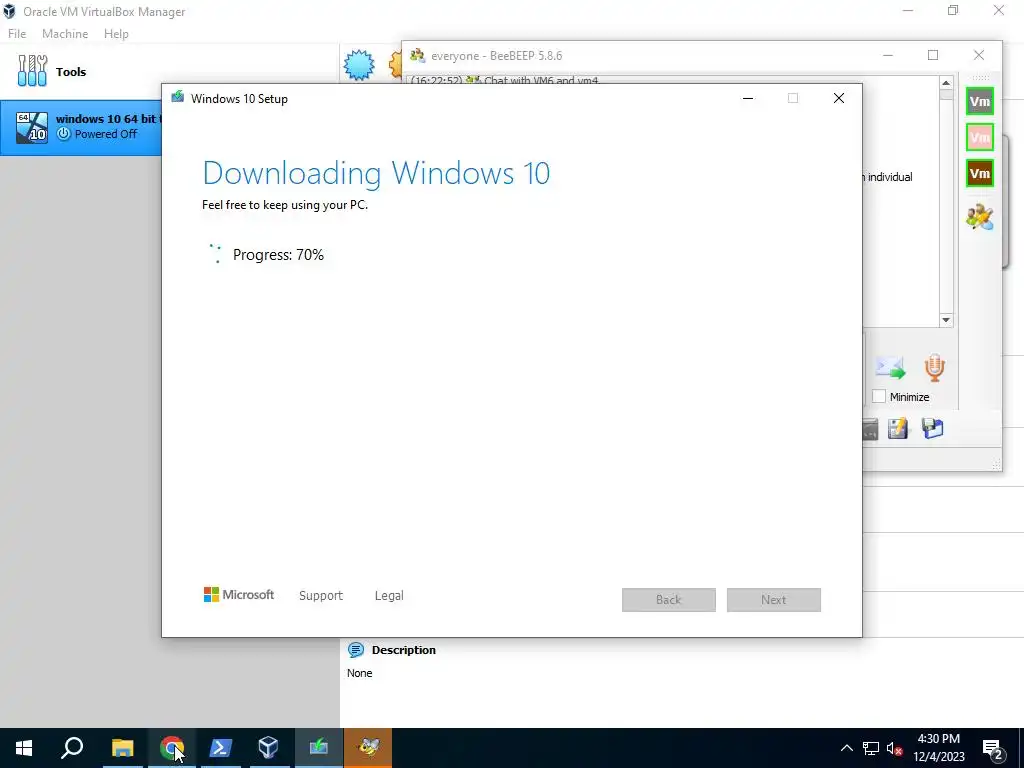
Task: Click the Microsoft logo in the Setup window
Action: (239, 594)
